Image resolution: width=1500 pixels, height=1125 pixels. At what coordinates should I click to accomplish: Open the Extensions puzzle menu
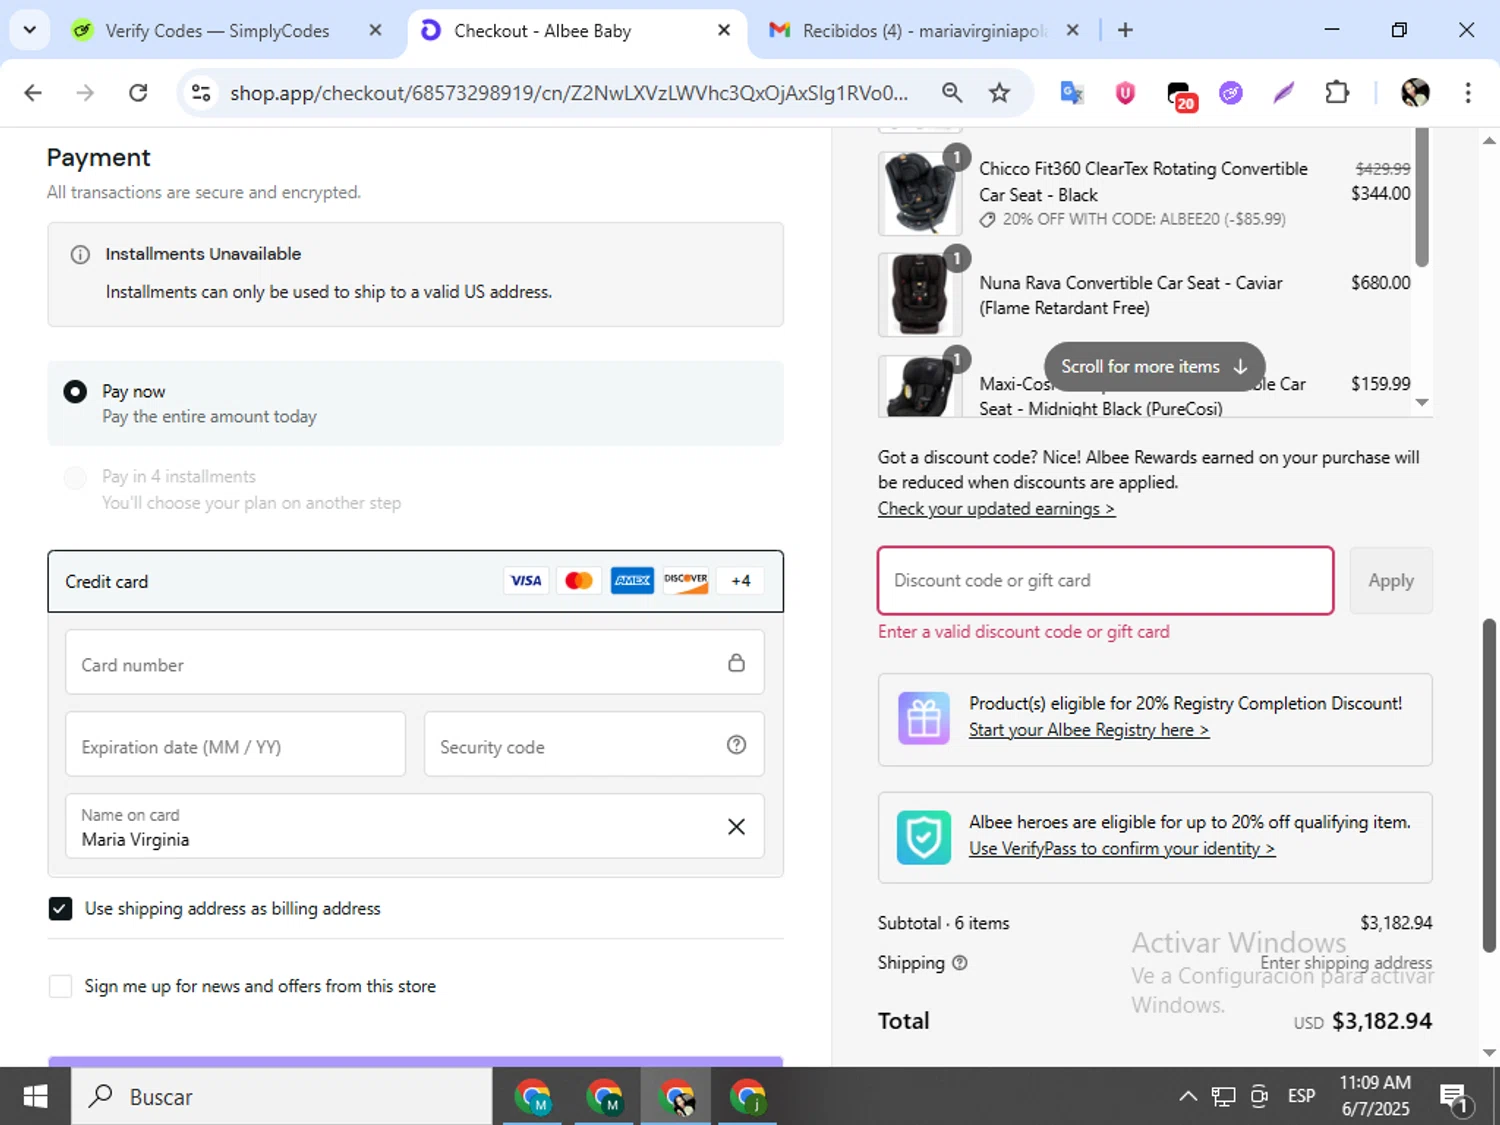tap(1337, 93)
